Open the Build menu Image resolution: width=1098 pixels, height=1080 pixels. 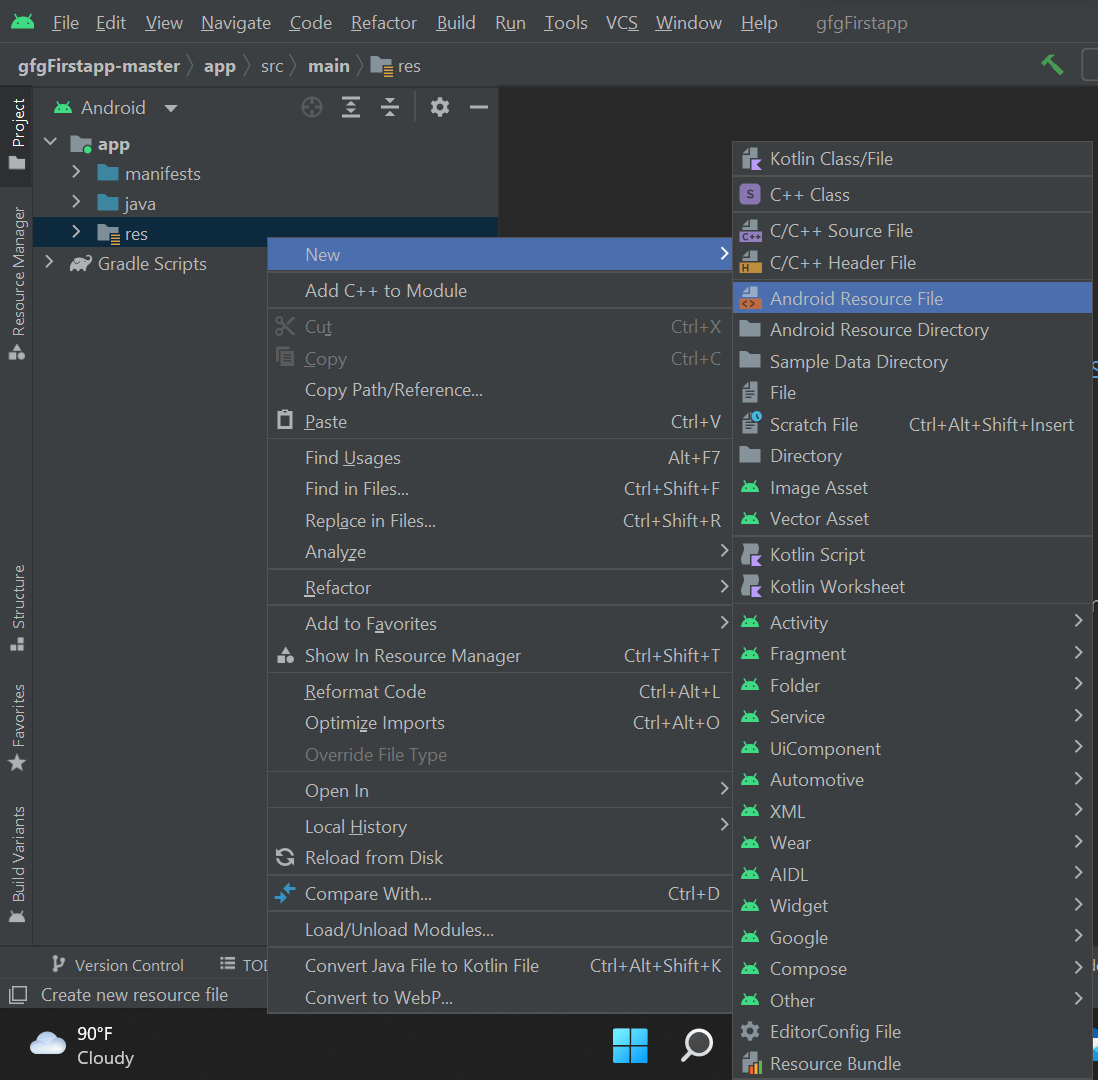[456, 23]
